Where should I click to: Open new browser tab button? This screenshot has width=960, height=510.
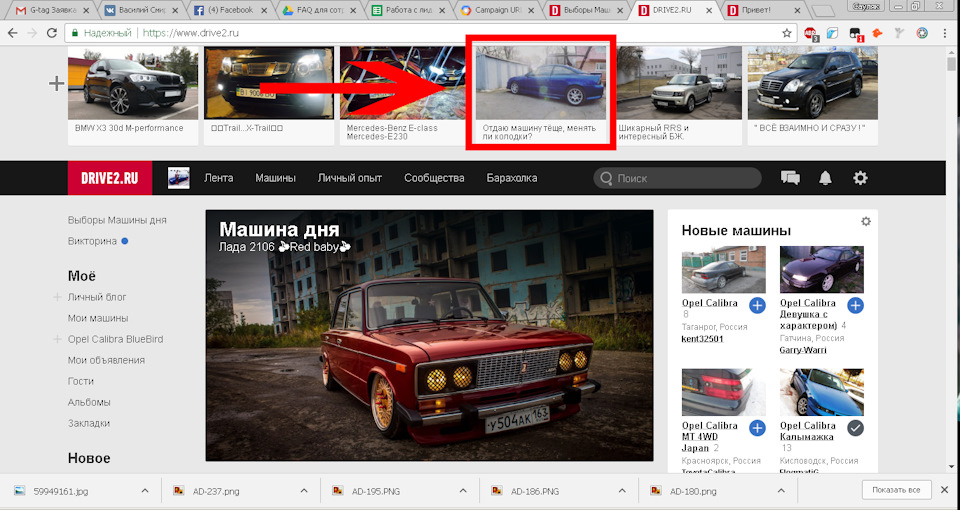(824, 11)
